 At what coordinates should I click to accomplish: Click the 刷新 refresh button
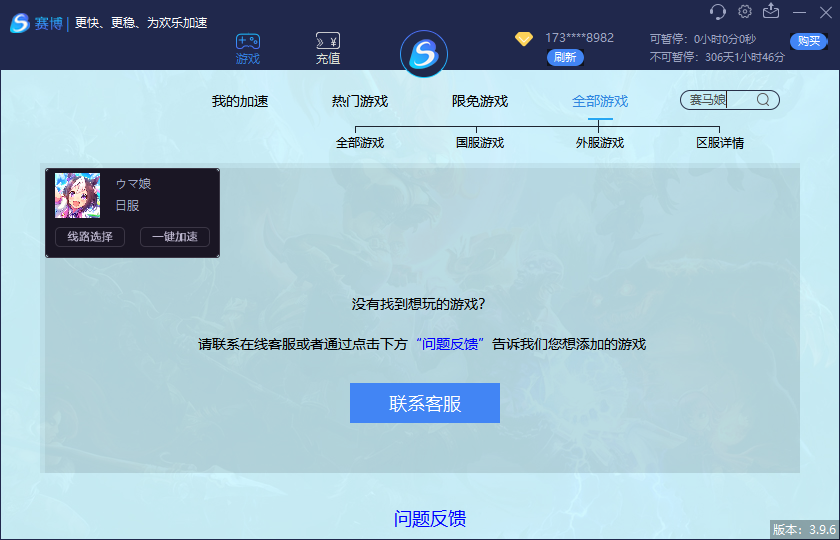[565, 57]
